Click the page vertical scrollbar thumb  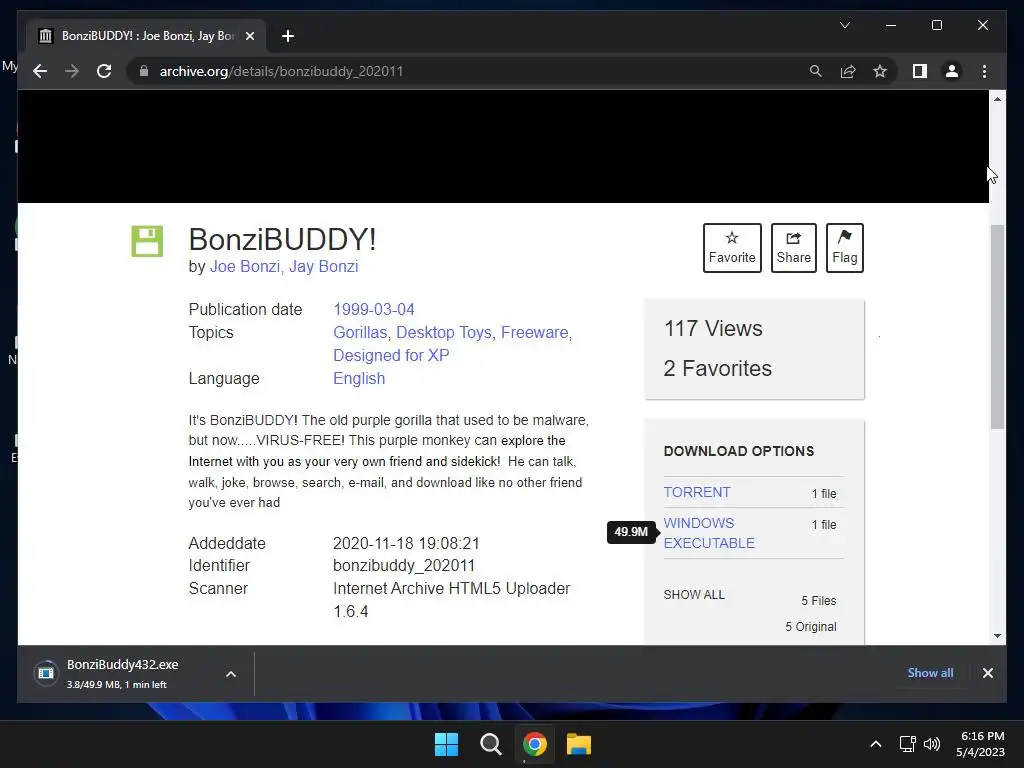997,327
